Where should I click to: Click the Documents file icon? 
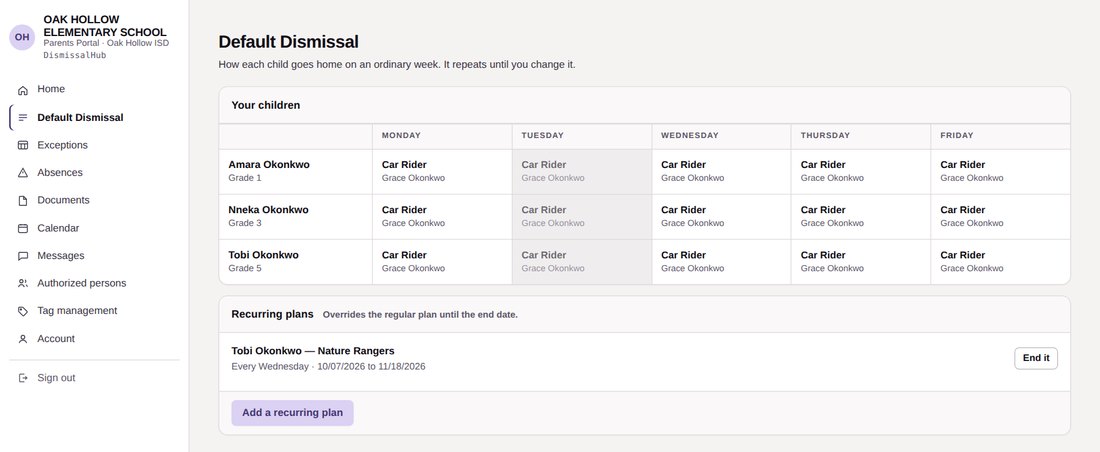pos(22,201)
